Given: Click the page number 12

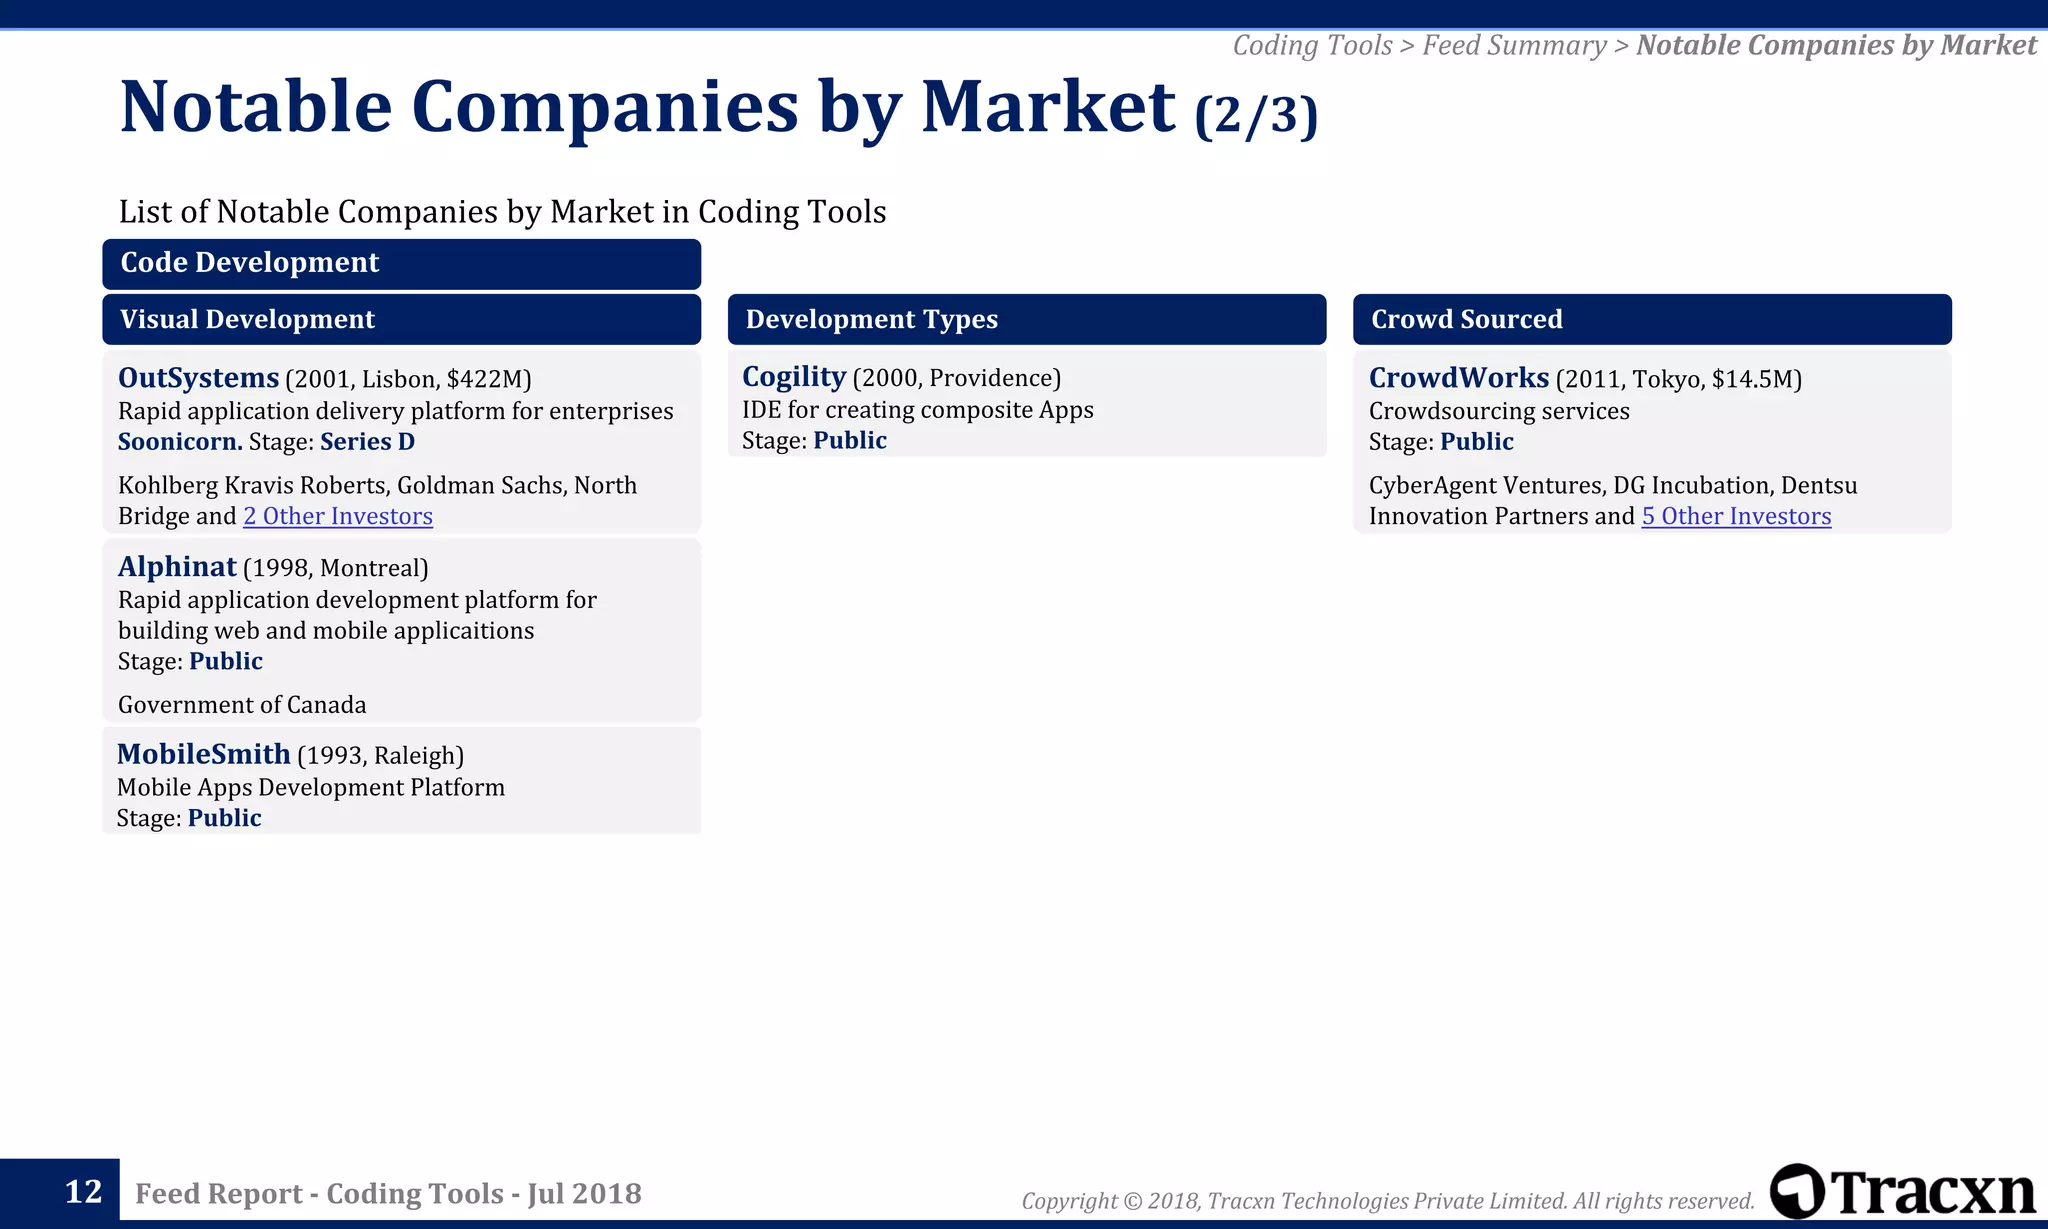Looking at the screenshot, I should tap(83, 1192).
